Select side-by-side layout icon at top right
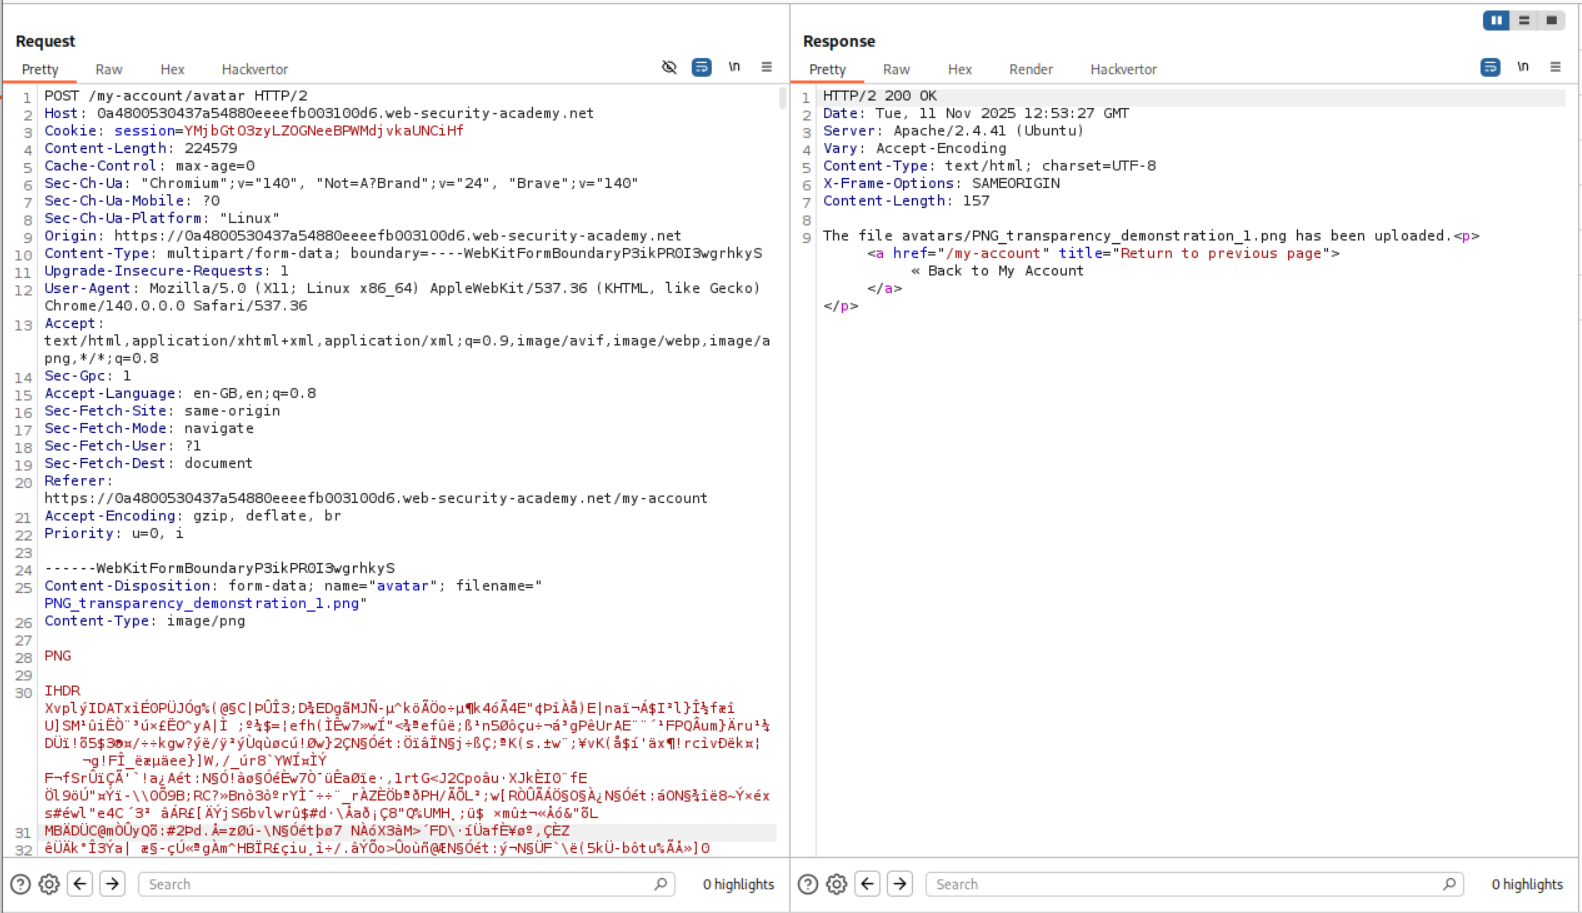 pyautogui.click(x=1496, y=20)
